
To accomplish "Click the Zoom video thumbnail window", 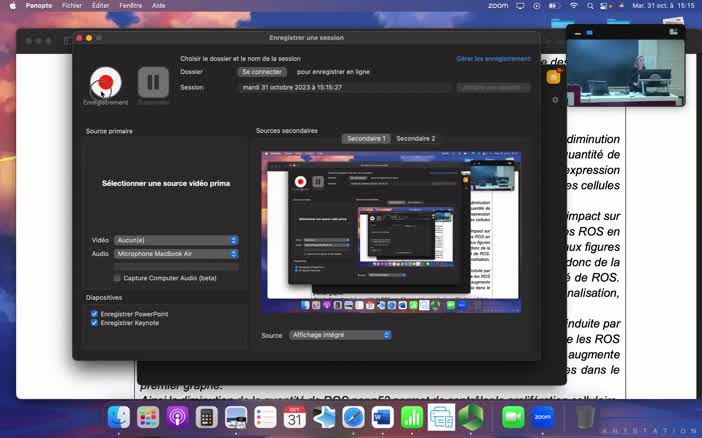I will click(x=626, y=72).
